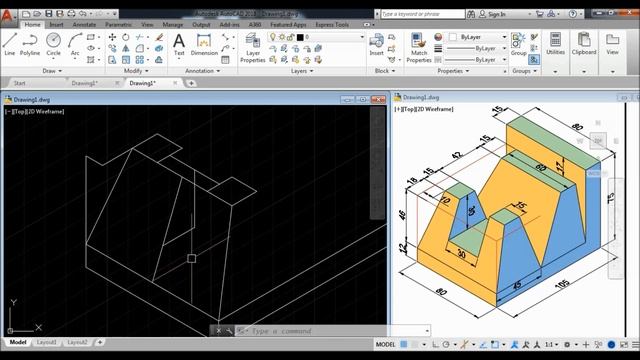Toggle 2D object snap in status bar
The image size is (640, 360).
(495, 344)
